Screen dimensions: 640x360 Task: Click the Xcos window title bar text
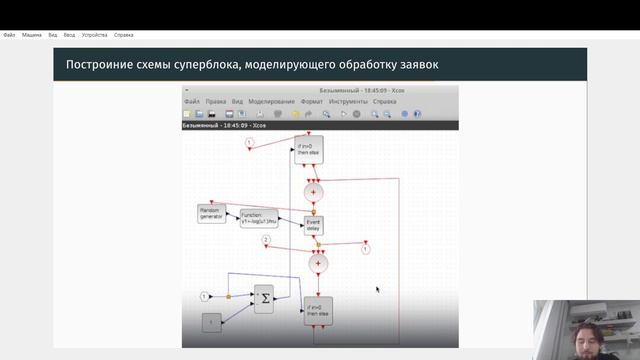coord(362,90)
